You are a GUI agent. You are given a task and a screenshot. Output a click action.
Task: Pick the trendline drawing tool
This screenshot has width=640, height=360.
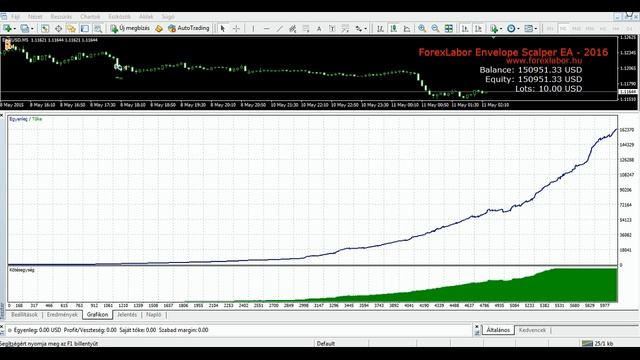280,28
